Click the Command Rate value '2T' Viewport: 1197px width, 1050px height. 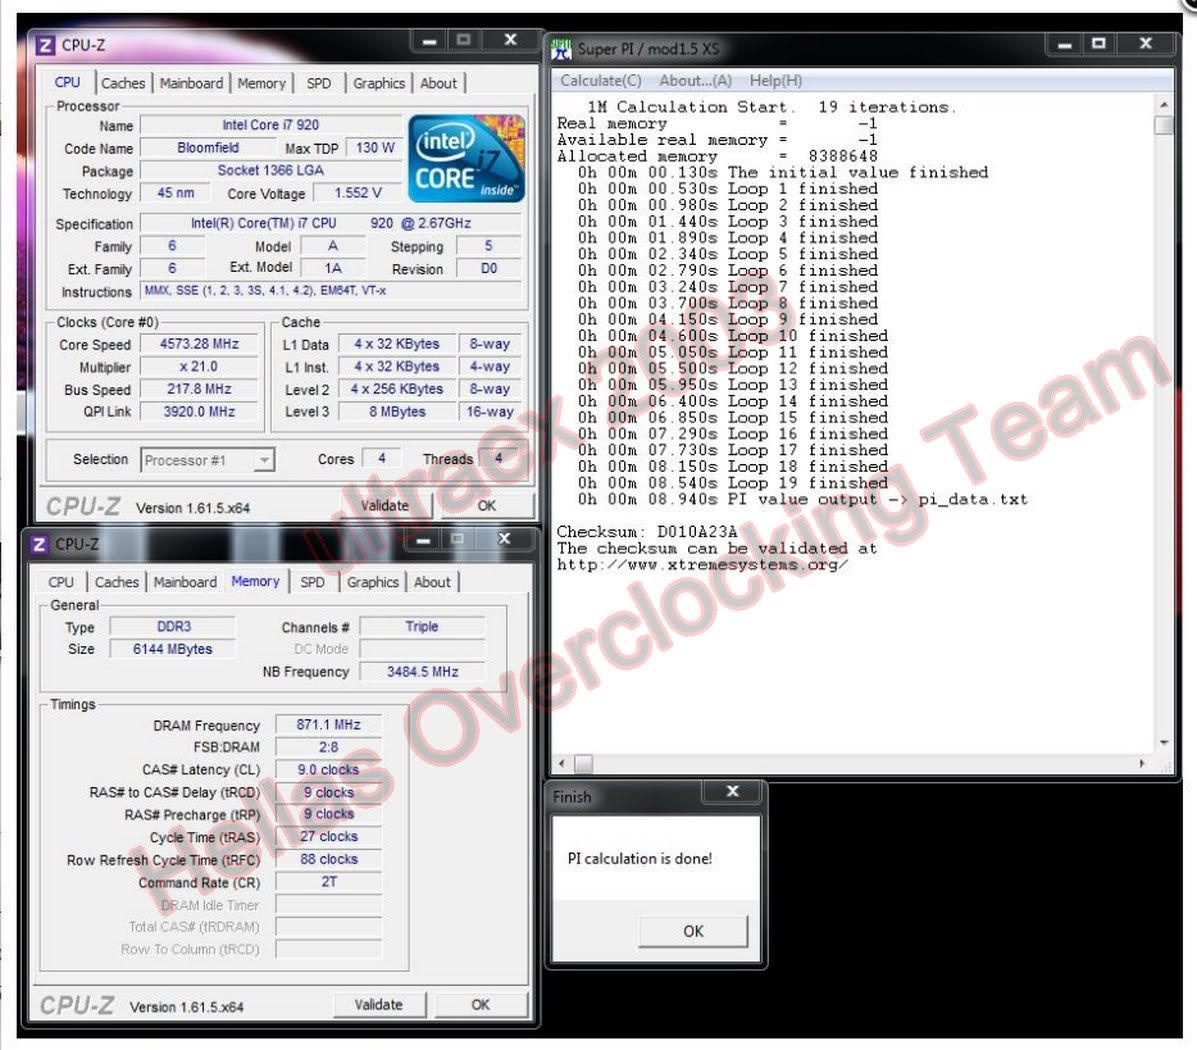[x=329, y=882]
